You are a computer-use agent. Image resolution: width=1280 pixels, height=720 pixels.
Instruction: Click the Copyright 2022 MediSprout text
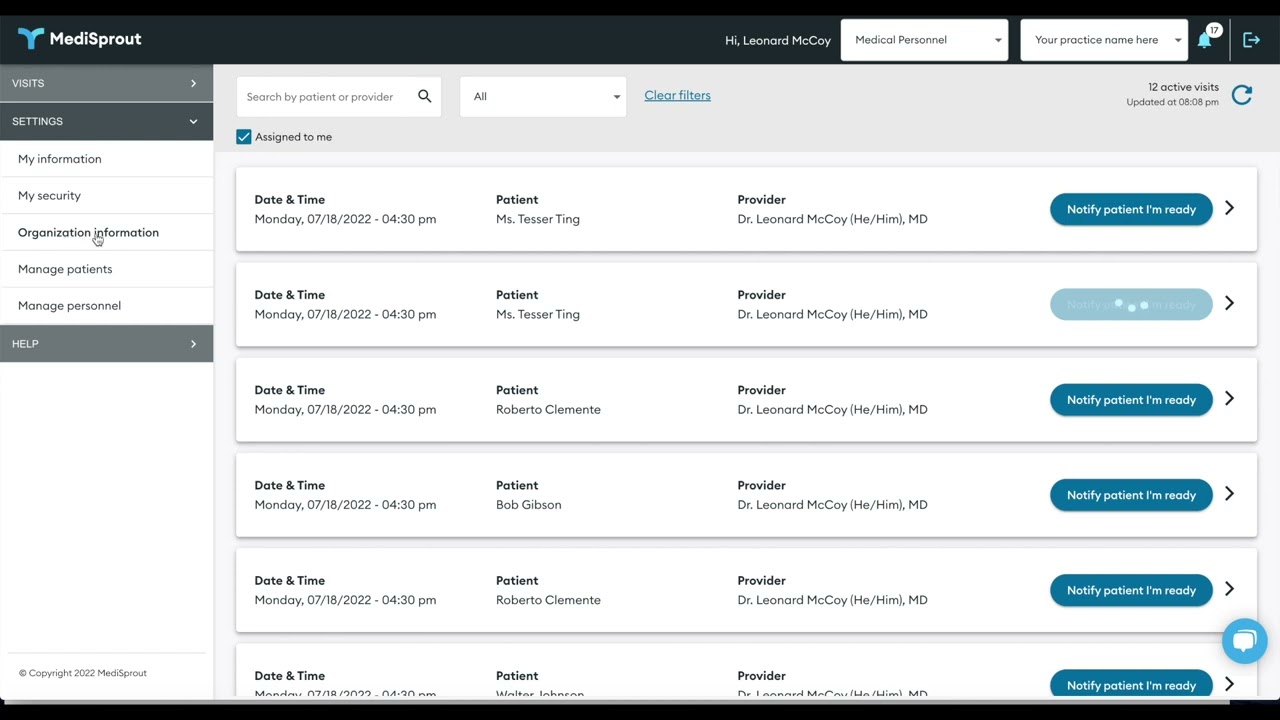click(83, 673)
